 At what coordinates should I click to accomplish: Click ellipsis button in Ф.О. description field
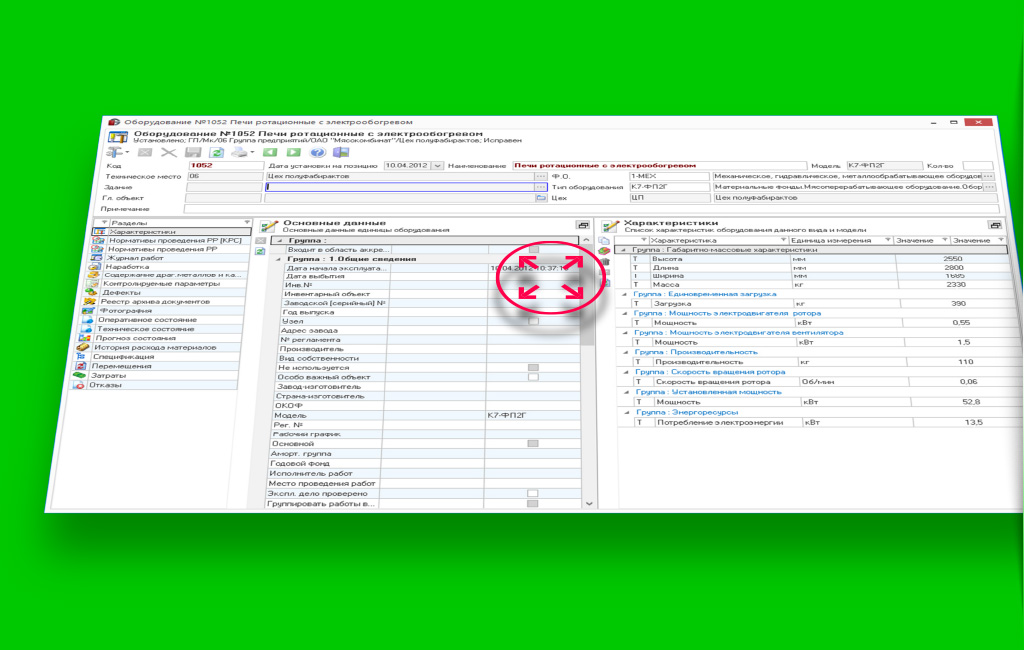coord(988,176)
